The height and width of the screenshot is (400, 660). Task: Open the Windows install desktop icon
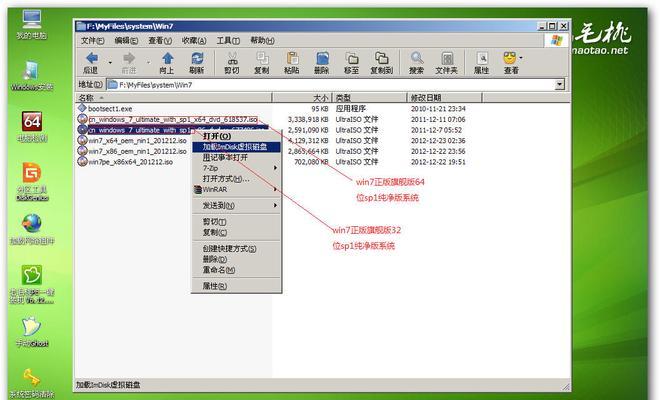32,76
